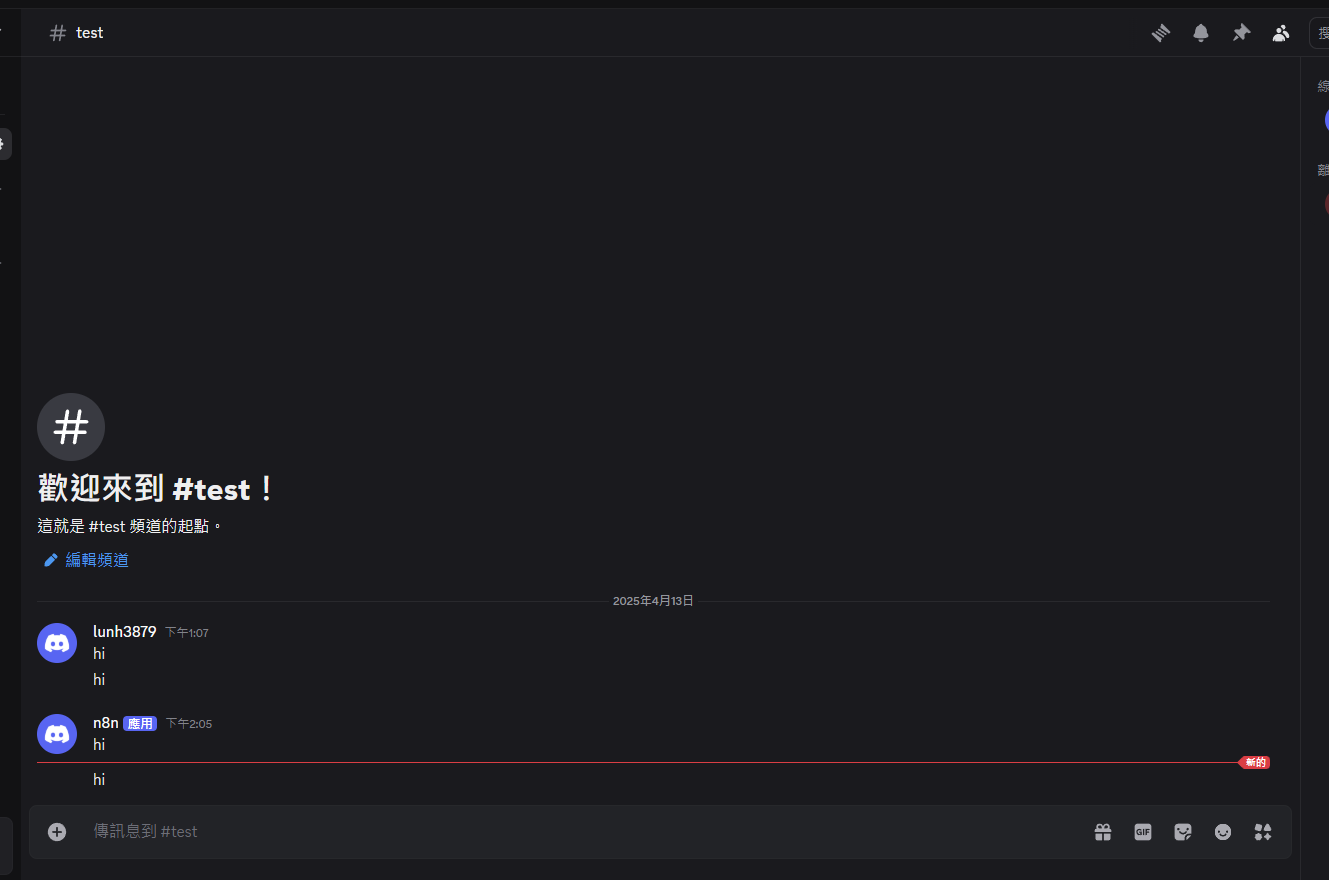Click the test channel name in header
Image resolution: width=1329 pixels, height=880 pixels.
tap(90, 33)
